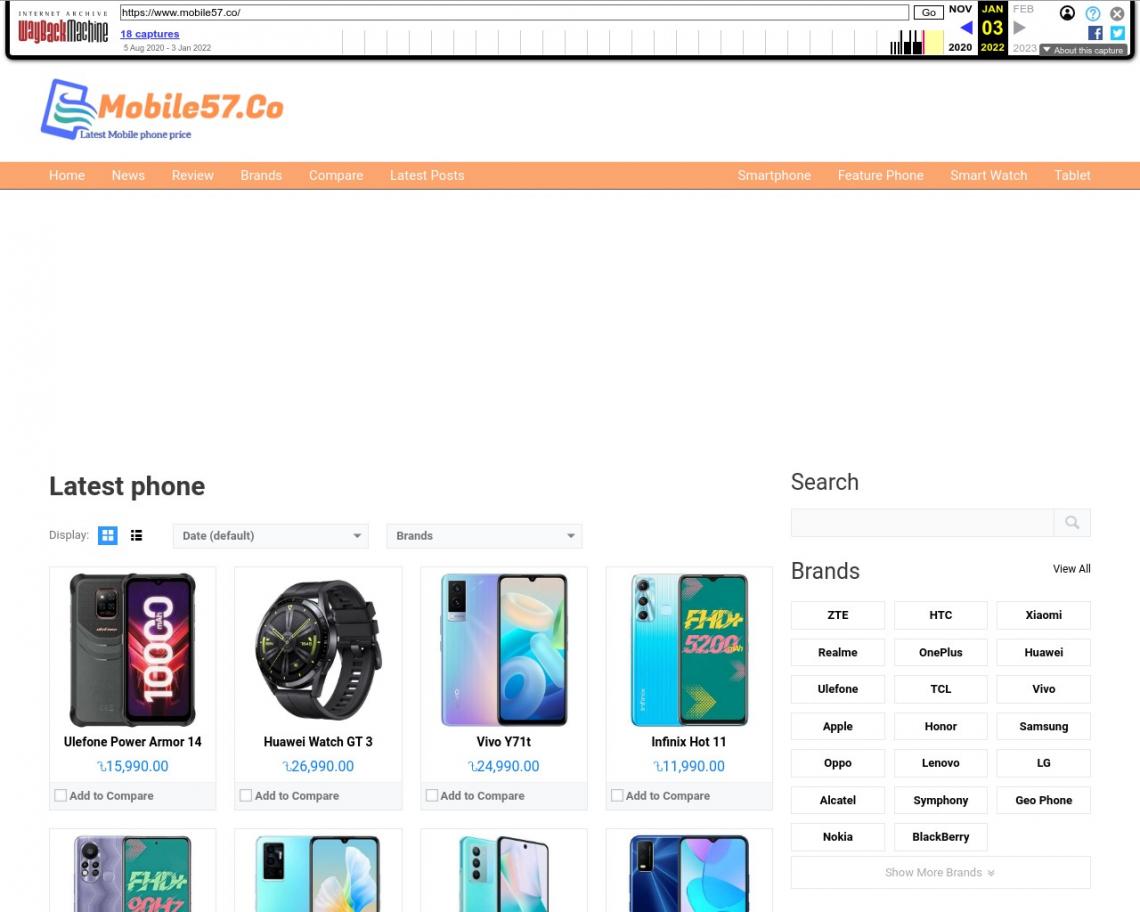Check Add to Compare for Infinix Hot 11

pos(617,796)
